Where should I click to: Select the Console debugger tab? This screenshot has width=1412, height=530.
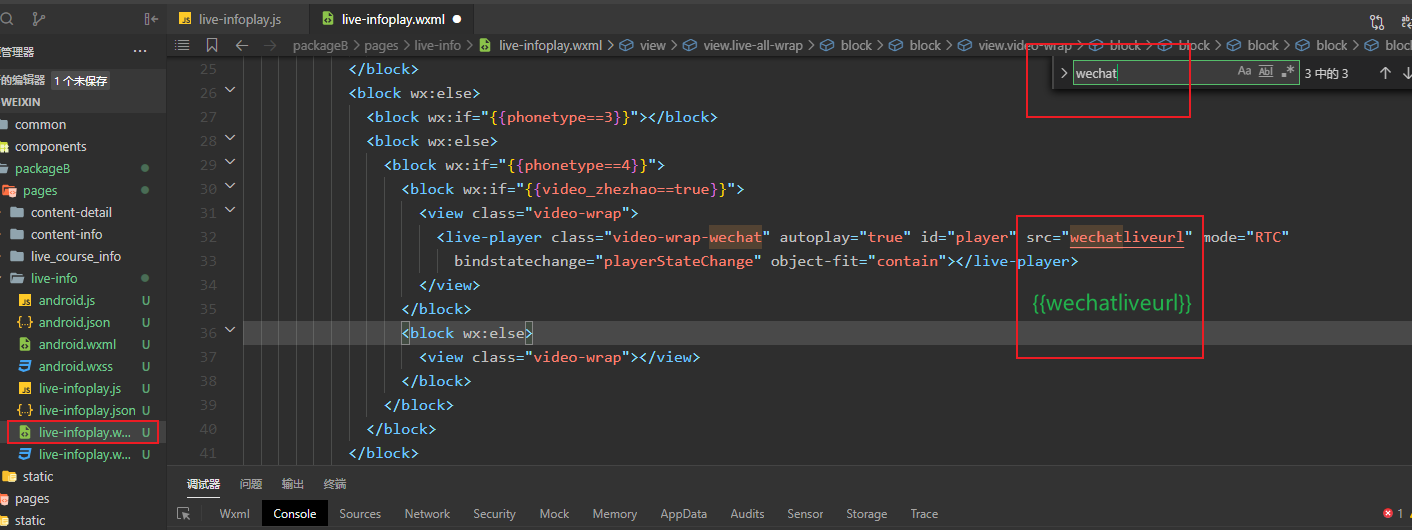pos(295,514)
